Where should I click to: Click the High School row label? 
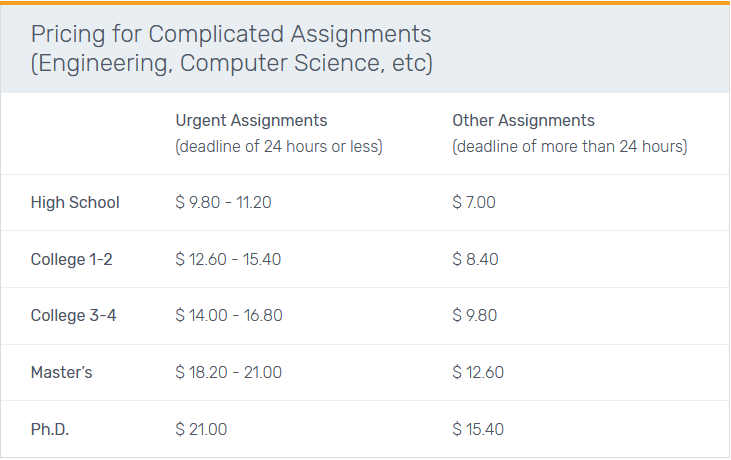tap(75, 202)
